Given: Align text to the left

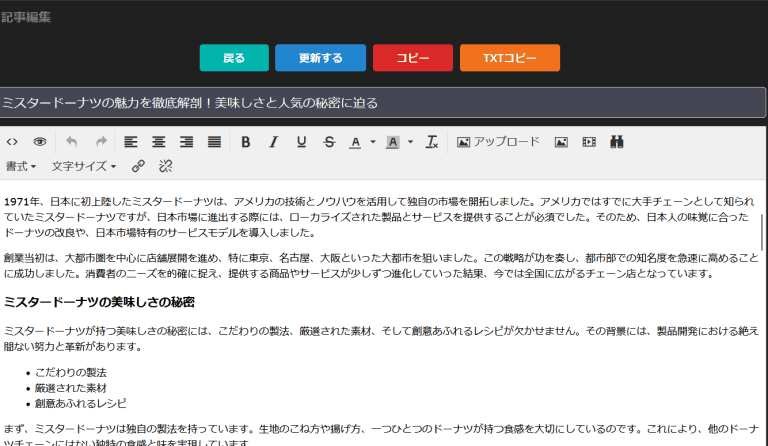Looking at the screenshot, I should pyautogui.click(x=131, y=142).
